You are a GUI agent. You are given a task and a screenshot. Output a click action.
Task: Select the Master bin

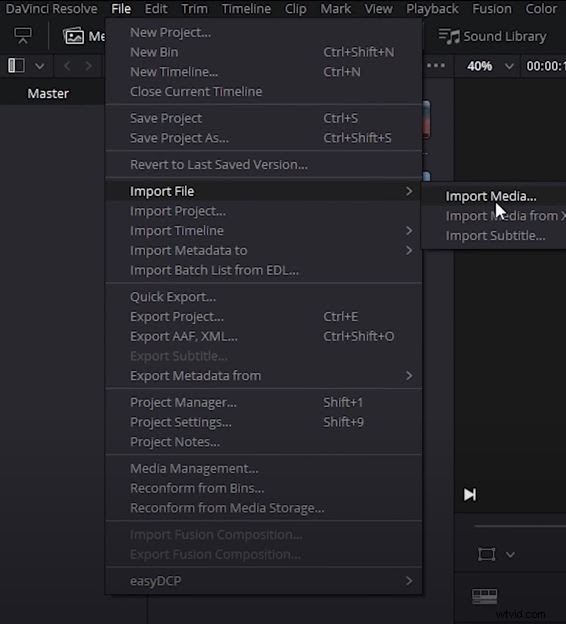coord(48,94)
